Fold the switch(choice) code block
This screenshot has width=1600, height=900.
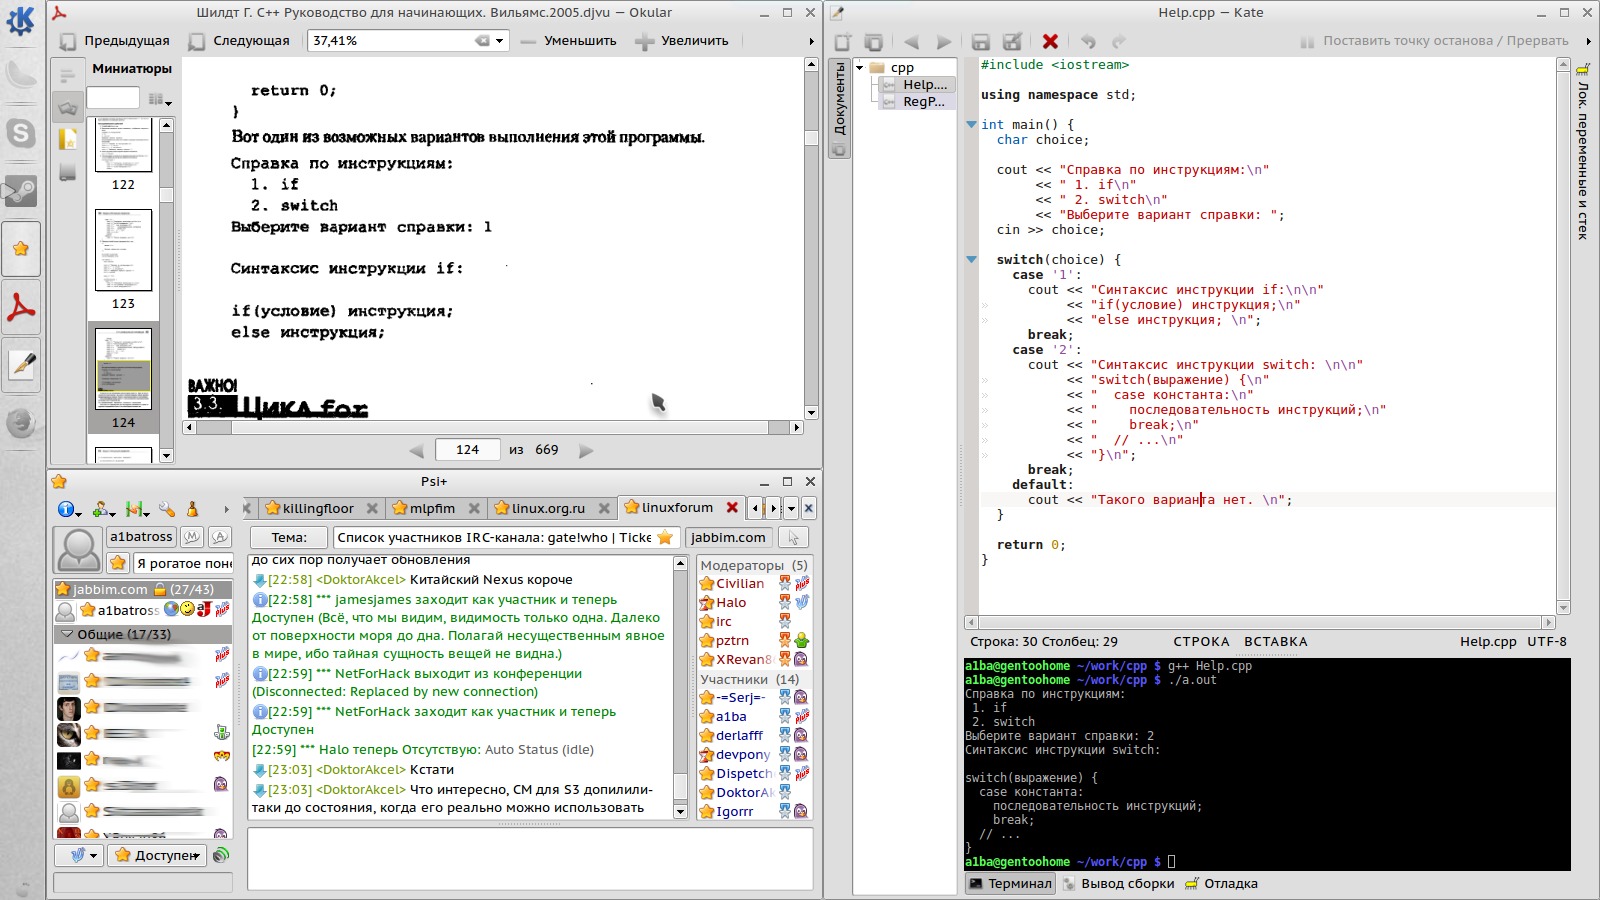pos(971,260)
